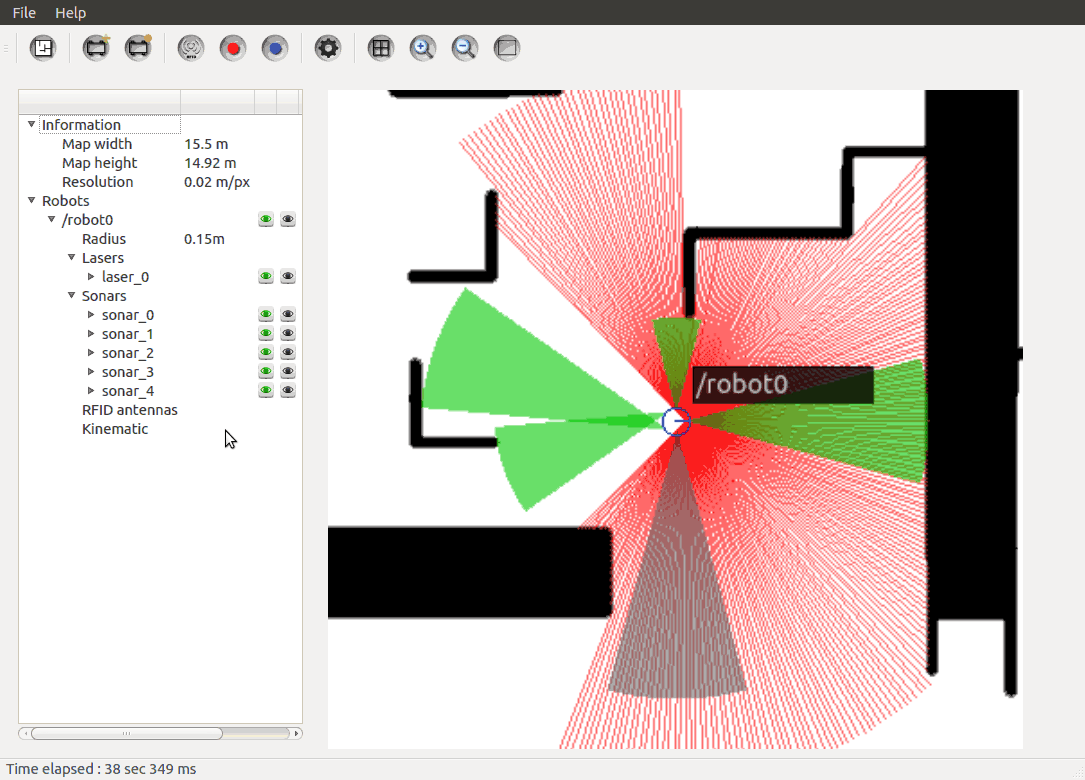Click the black eye button for /robot0
The width and height of the screenshot is (1085, 780).
click(288, 220)
